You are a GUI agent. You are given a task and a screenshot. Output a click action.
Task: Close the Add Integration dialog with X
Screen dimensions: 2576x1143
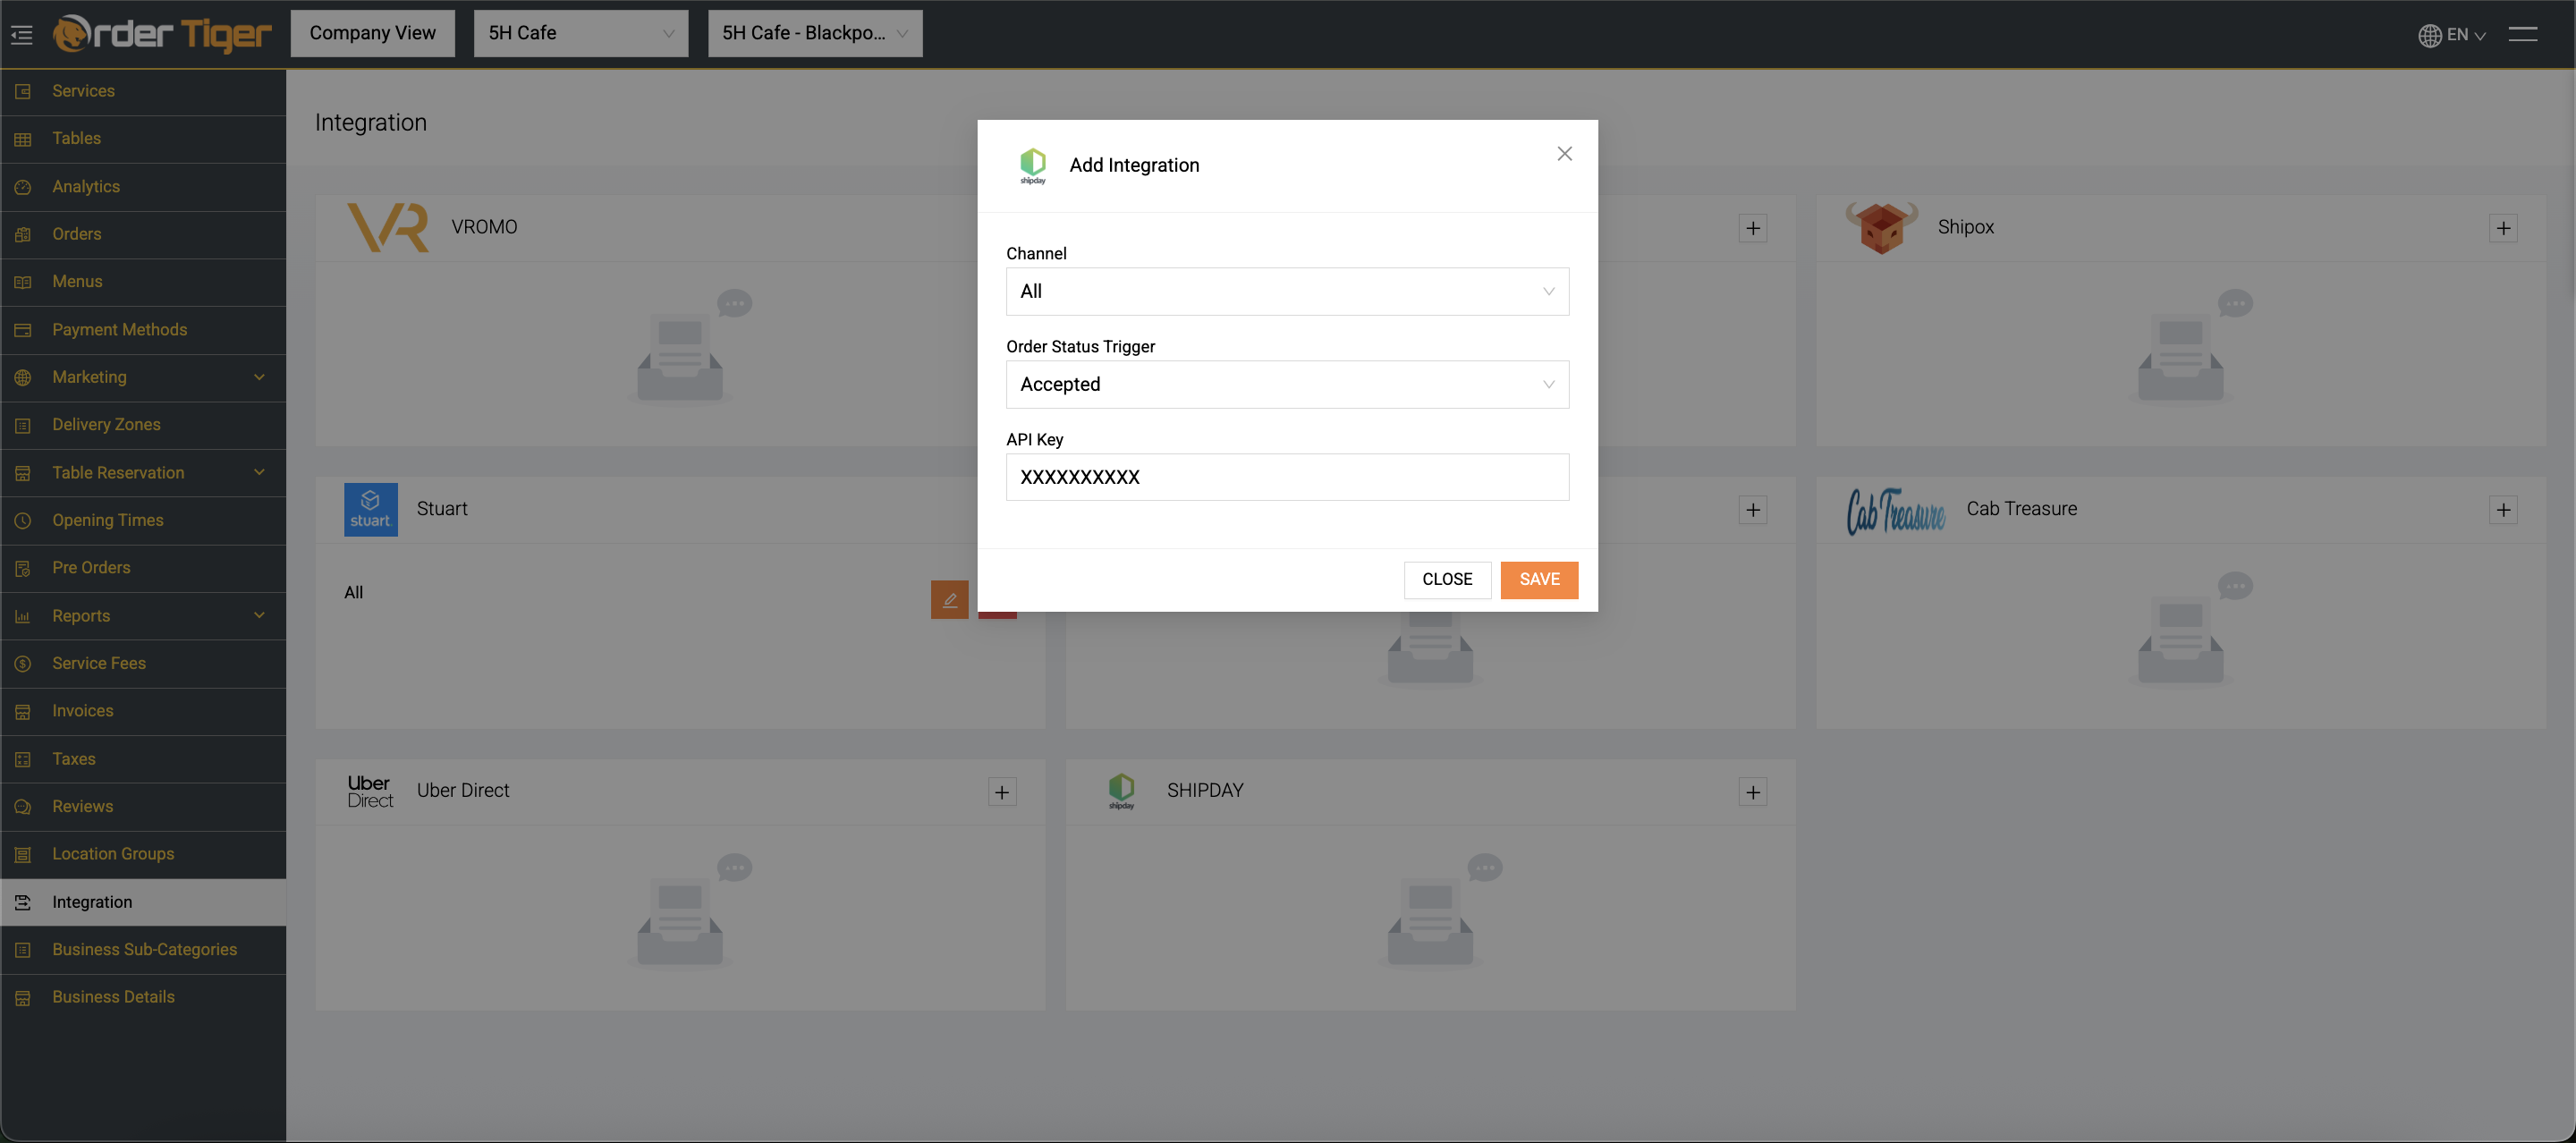pos(1564,153)
